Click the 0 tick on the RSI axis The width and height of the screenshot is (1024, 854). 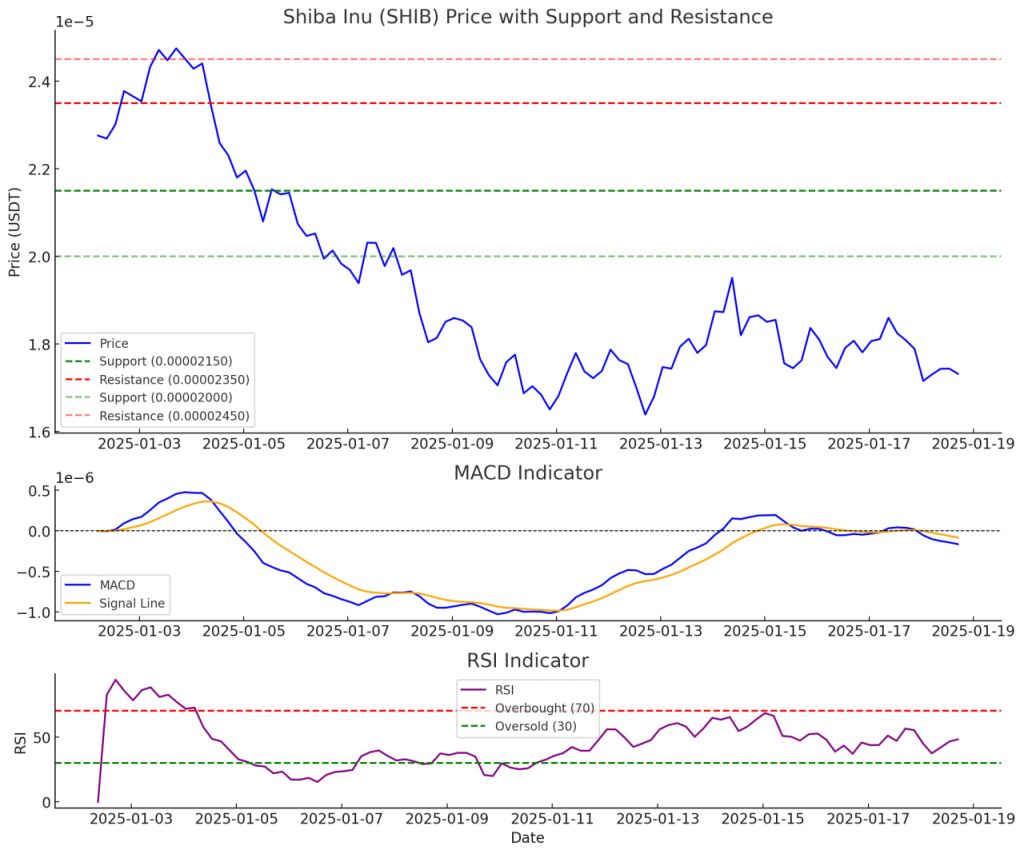[46, 802]
